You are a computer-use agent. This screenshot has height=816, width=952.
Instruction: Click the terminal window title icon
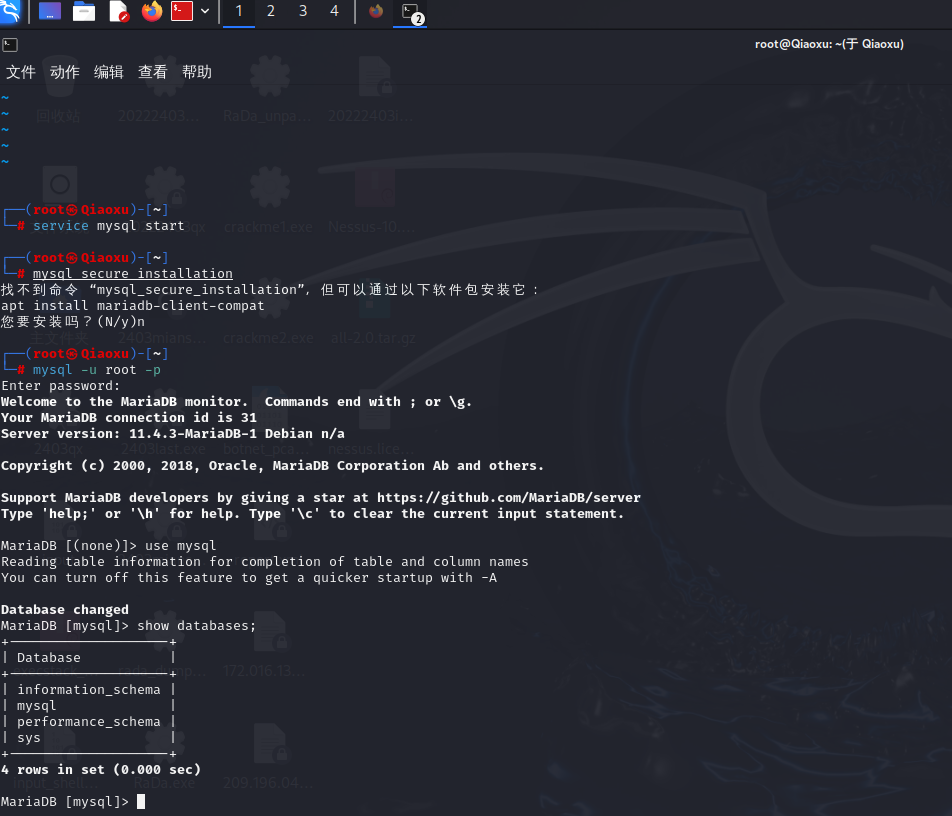tap(9, 44)
